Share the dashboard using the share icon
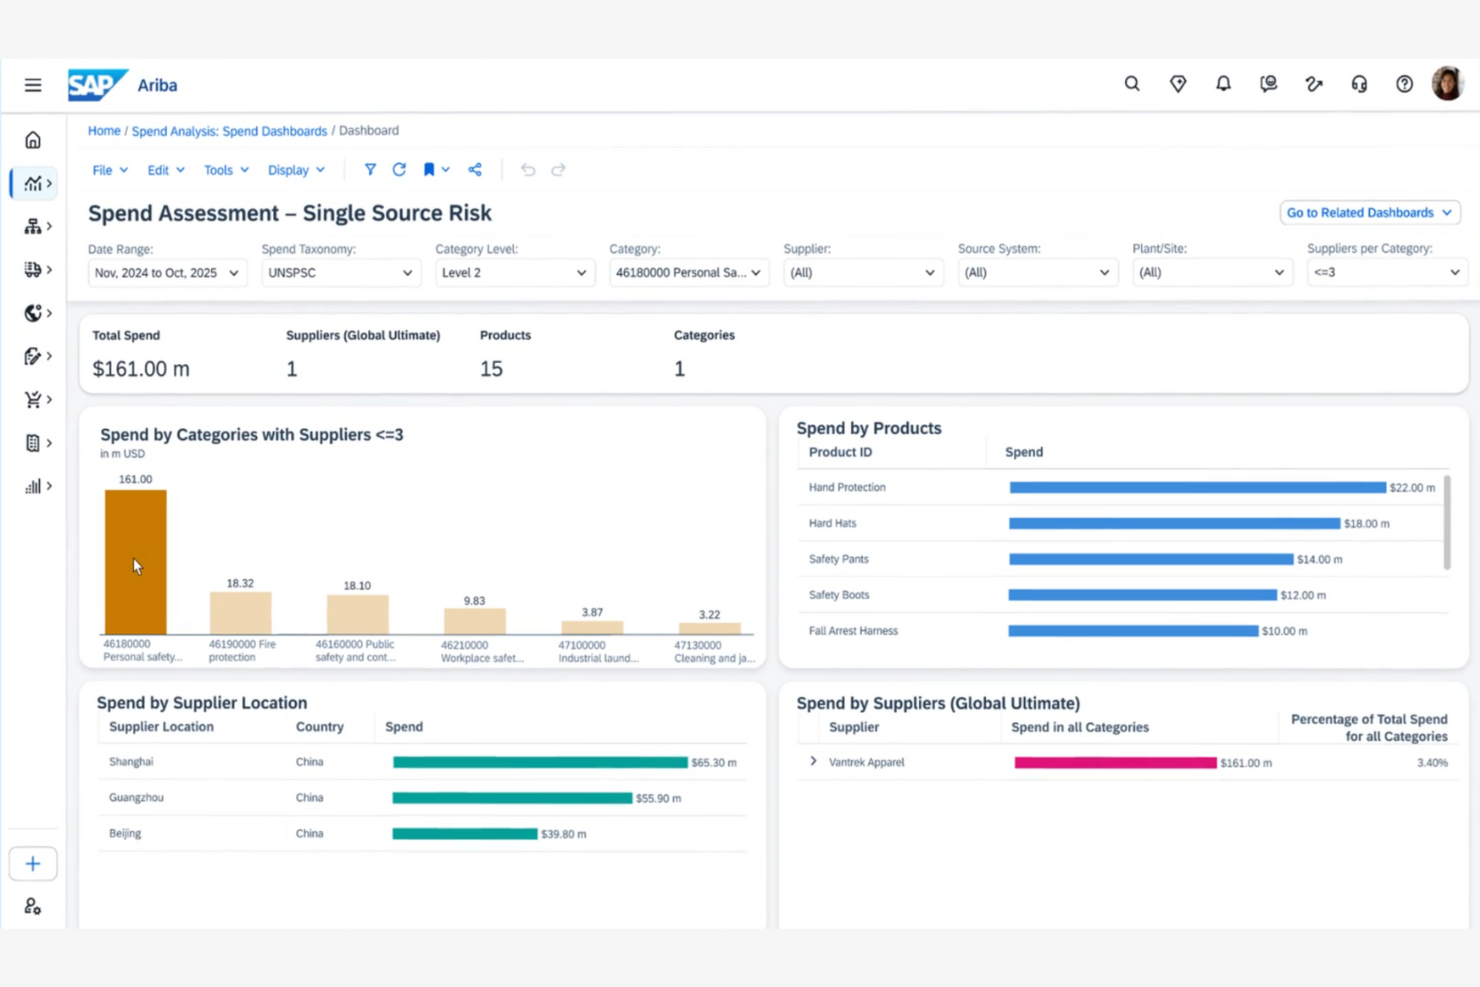This screenshot has height=987, width=1480. (475, 170)
